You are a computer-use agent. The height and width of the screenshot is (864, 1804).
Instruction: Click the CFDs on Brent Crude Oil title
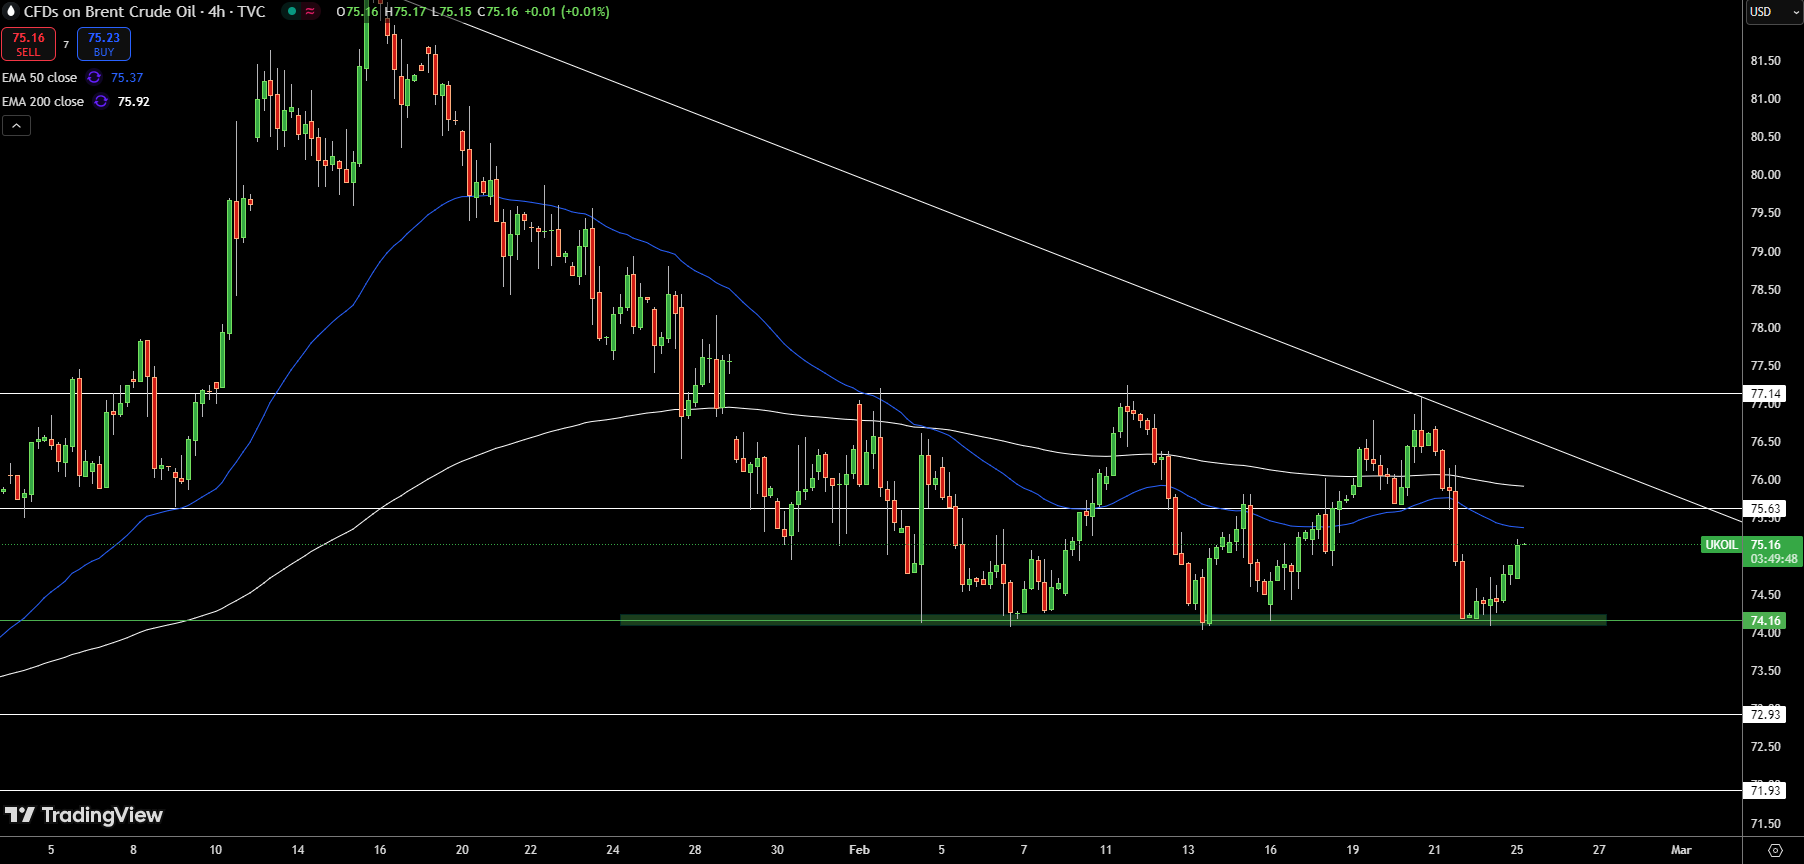pyautogui.click(x=145, y=11)
